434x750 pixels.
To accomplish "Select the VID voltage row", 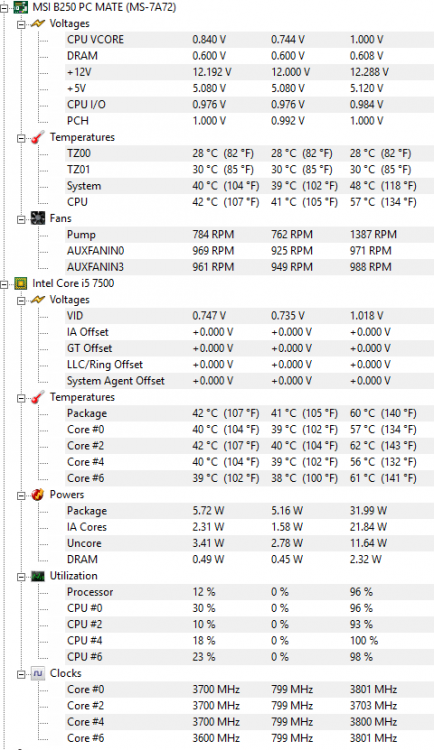I will pos(249,316).
